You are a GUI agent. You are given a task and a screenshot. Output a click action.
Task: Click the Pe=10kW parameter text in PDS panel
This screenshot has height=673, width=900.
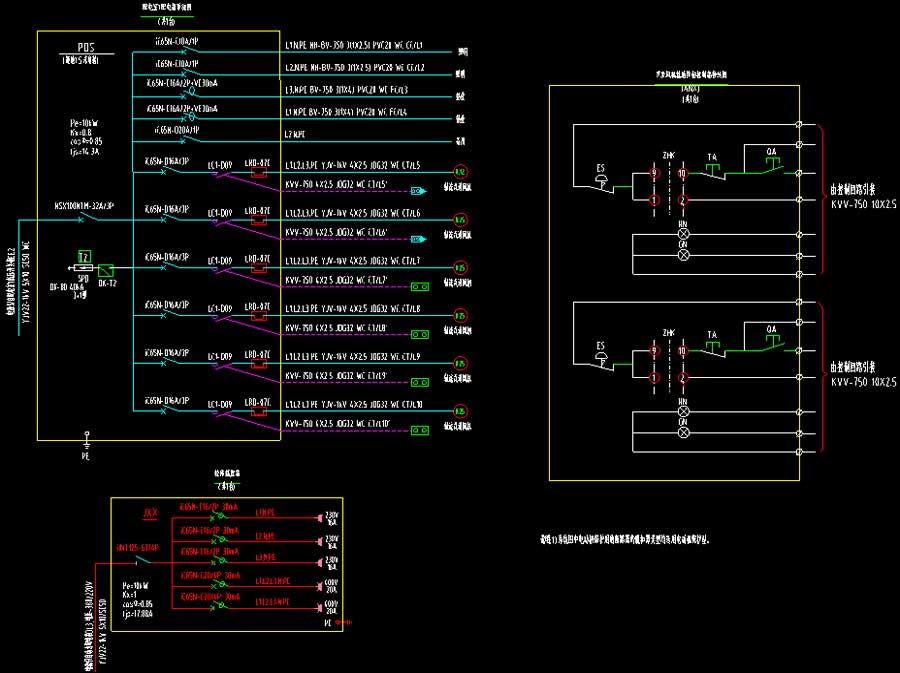(84, 122)
